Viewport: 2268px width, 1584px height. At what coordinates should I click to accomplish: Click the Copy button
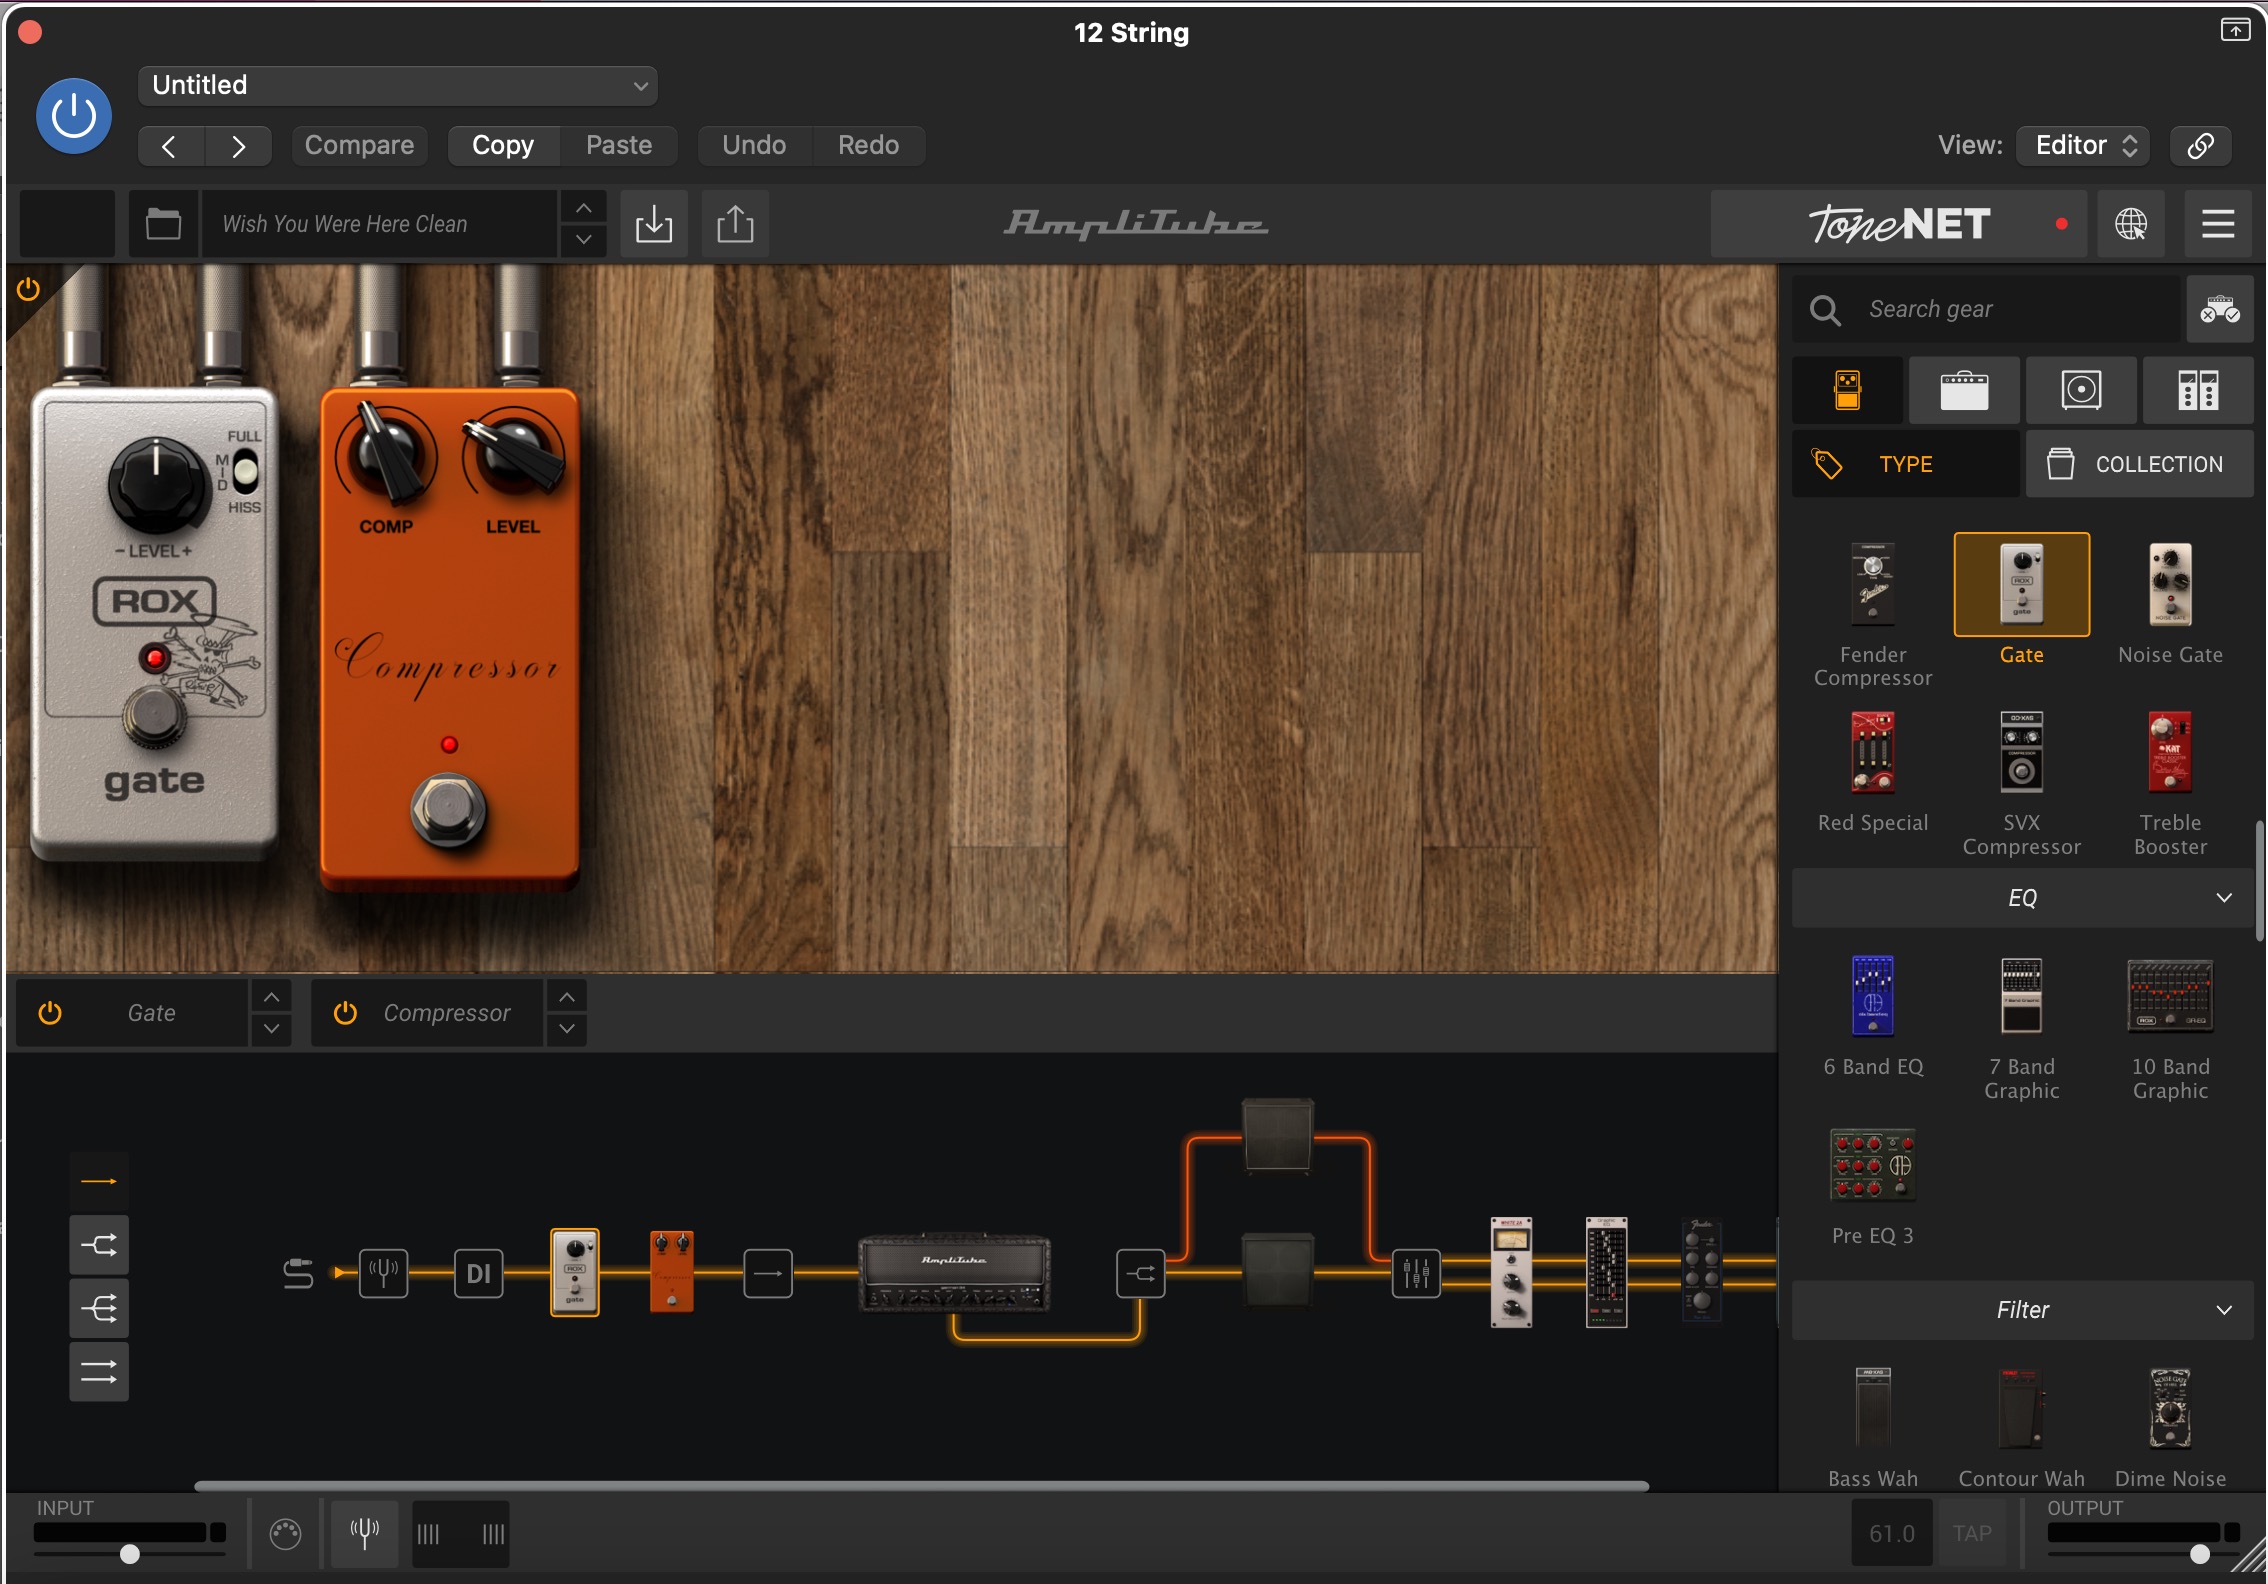tap(503, 146)
